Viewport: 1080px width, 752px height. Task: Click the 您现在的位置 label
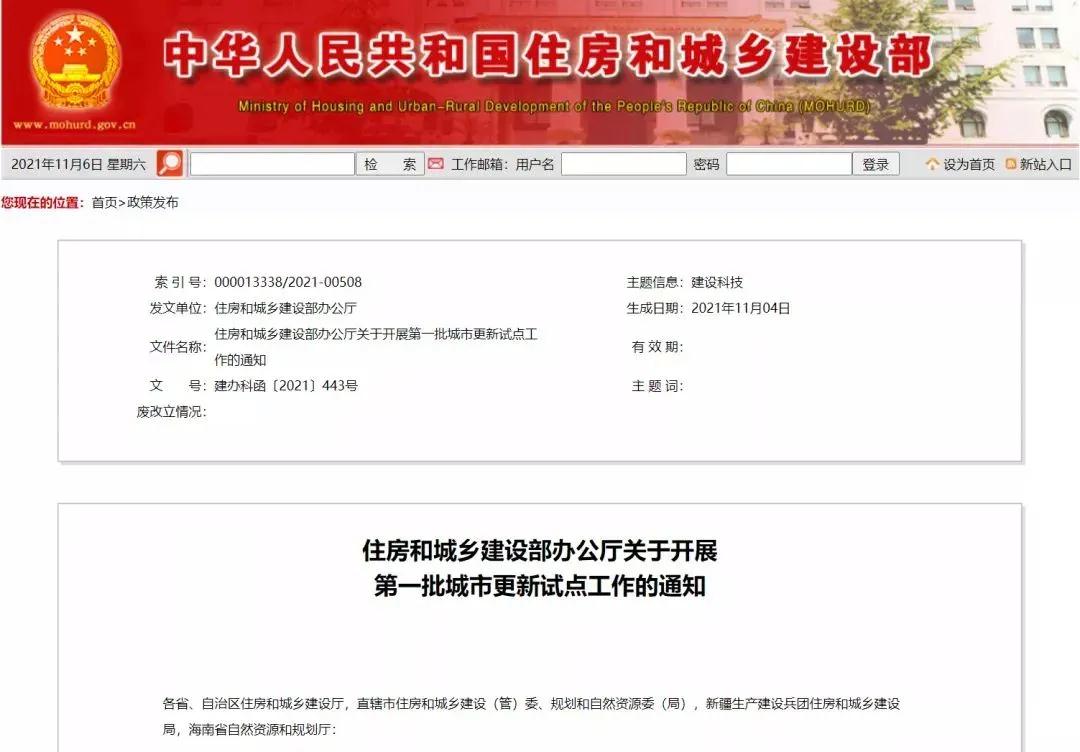click(42, 202)
